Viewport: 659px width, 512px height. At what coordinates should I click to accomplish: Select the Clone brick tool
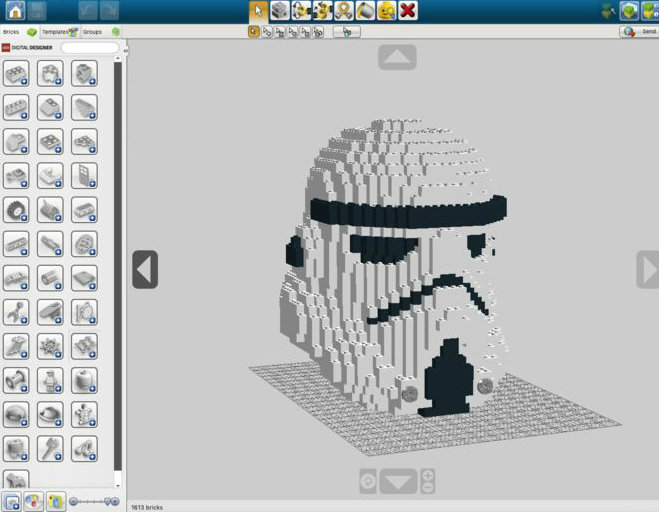tap(280, 11)
